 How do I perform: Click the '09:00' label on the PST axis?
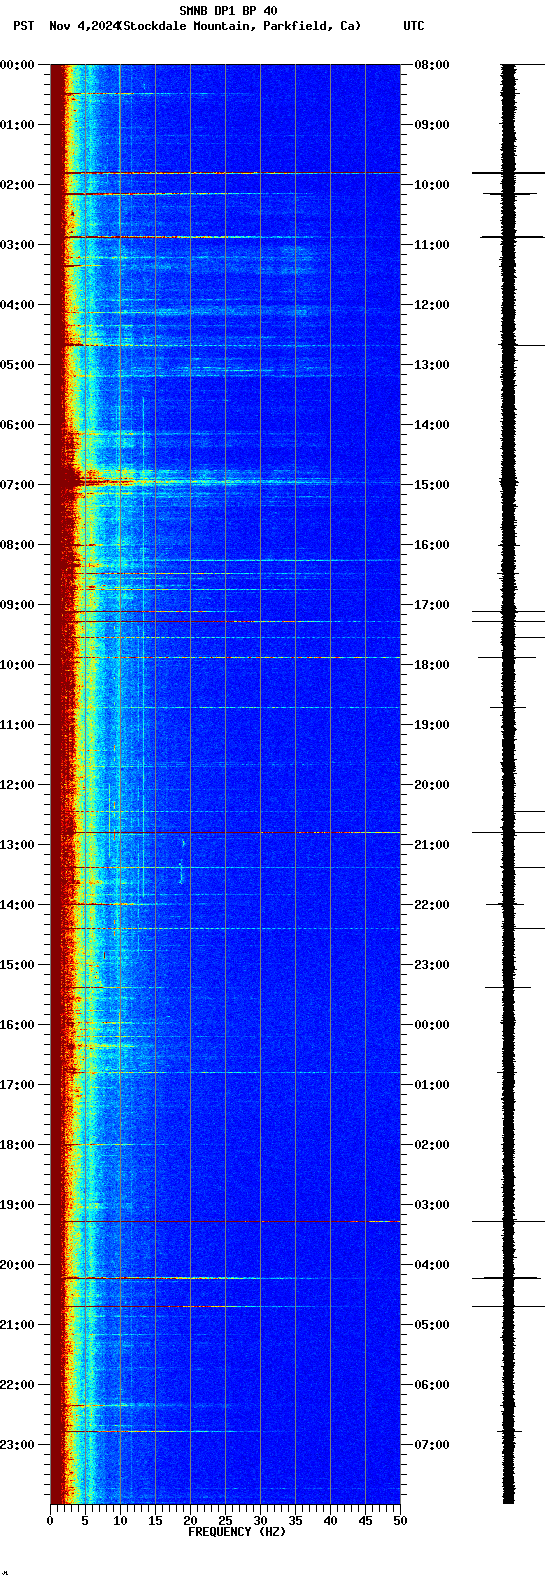pos(17,605)
